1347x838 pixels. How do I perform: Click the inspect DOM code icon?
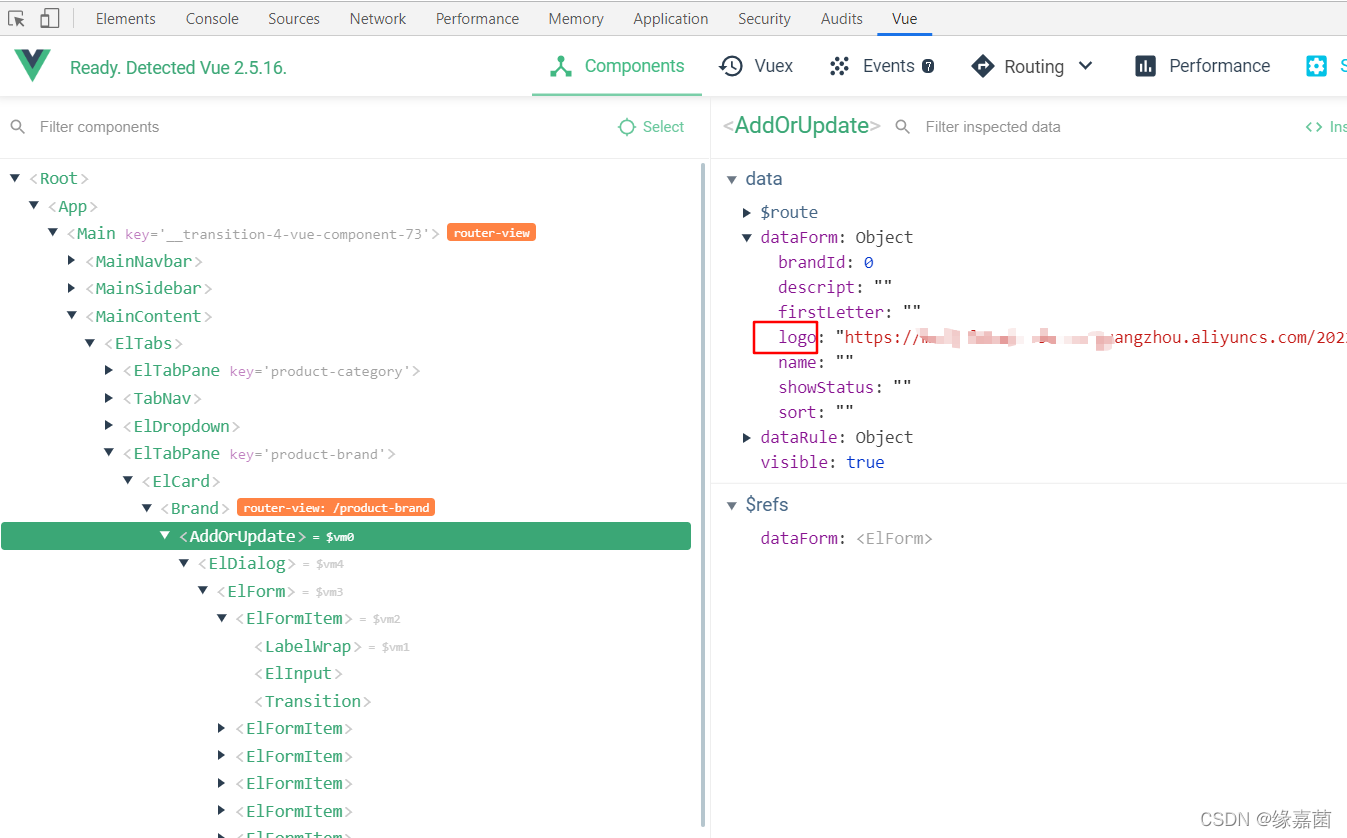[1314, 127]
